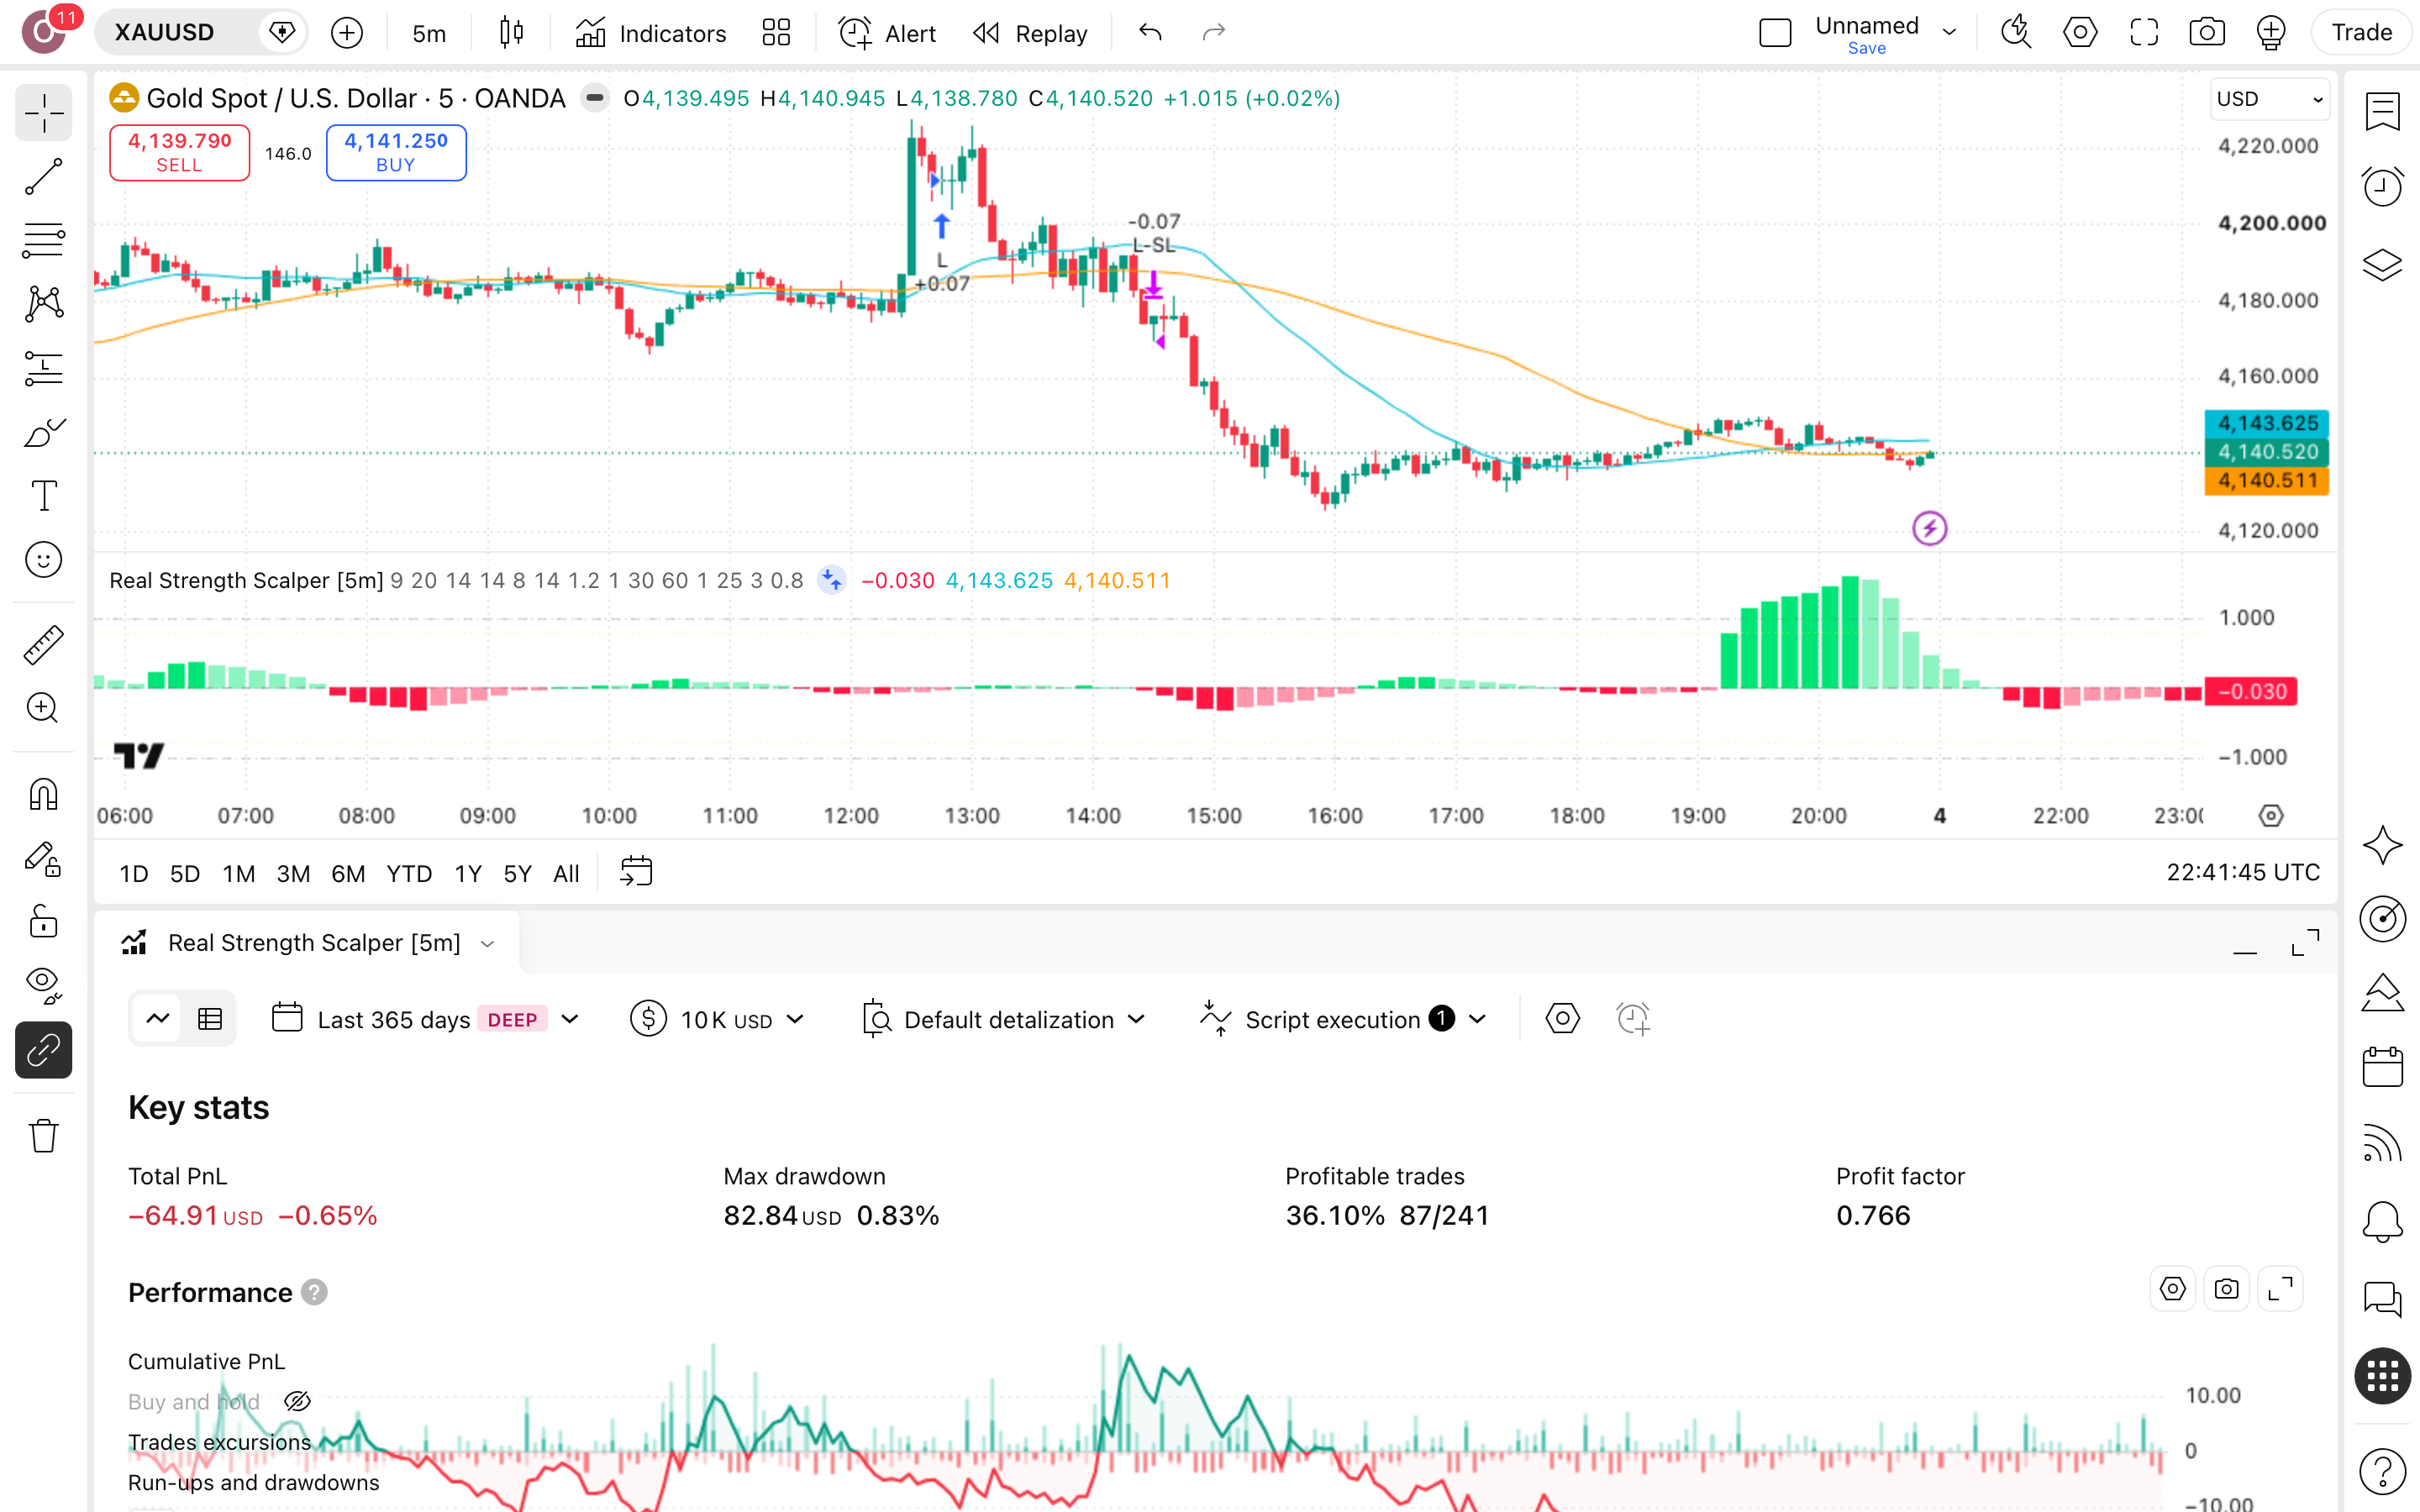
Task: Open the alerts clock icon on right sidebar
Action: [x=2382, y=186]
